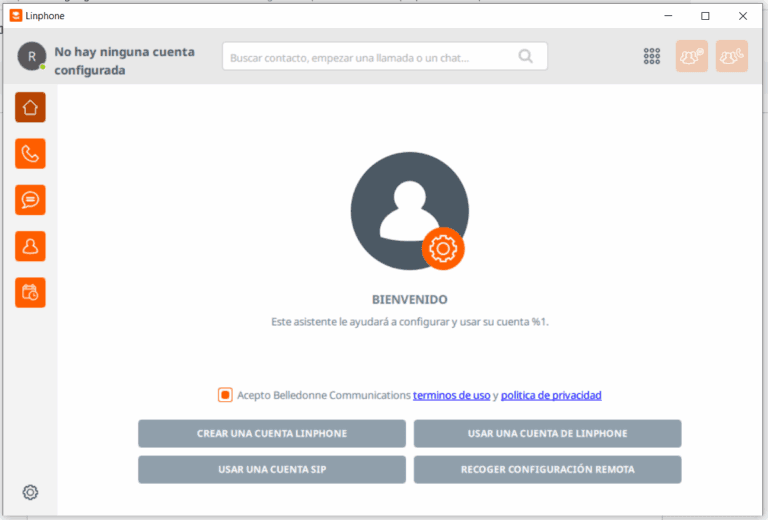Click the Linphone logo in title bar

pyautogui.click(x=16, y=16)
